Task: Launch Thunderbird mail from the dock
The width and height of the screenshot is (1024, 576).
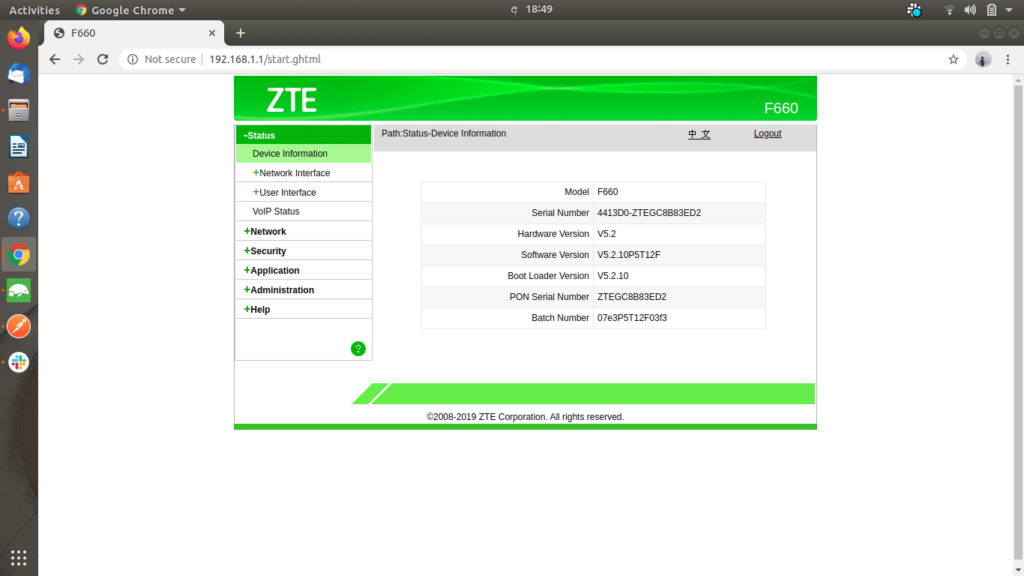Action: tap(18, 74)
